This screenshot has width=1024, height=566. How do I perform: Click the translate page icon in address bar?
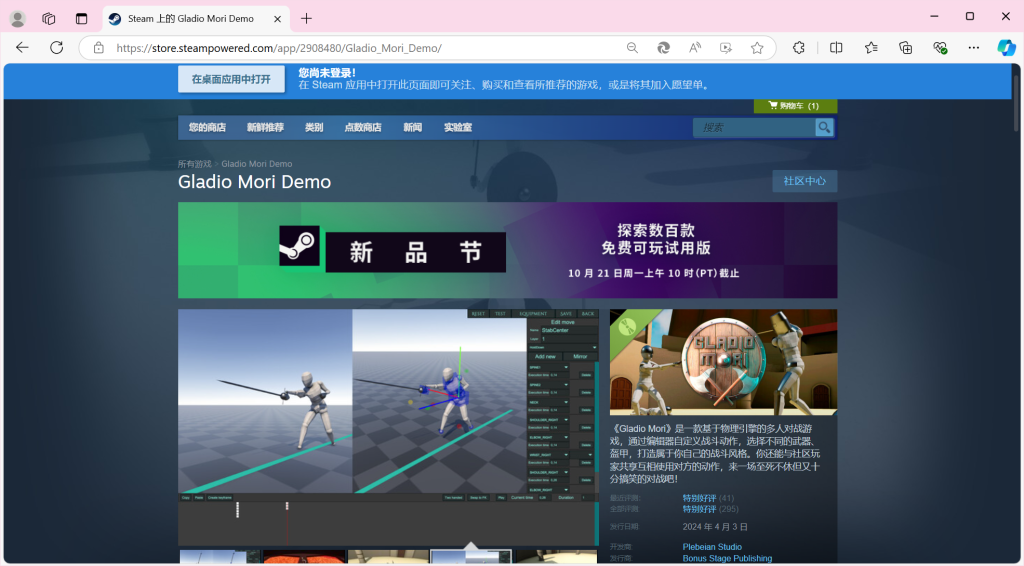[x=664, y=48]
